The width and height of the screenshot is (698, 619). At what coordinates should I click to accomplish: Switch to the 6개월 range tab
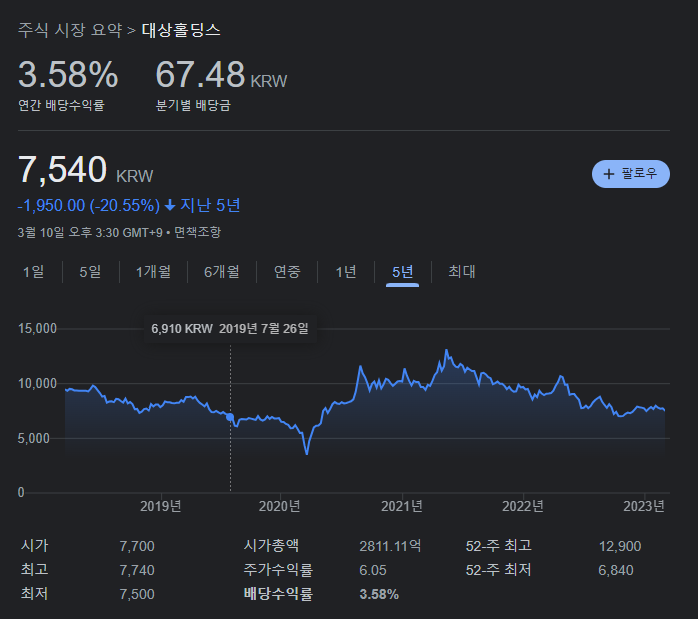tap(222, 271)
